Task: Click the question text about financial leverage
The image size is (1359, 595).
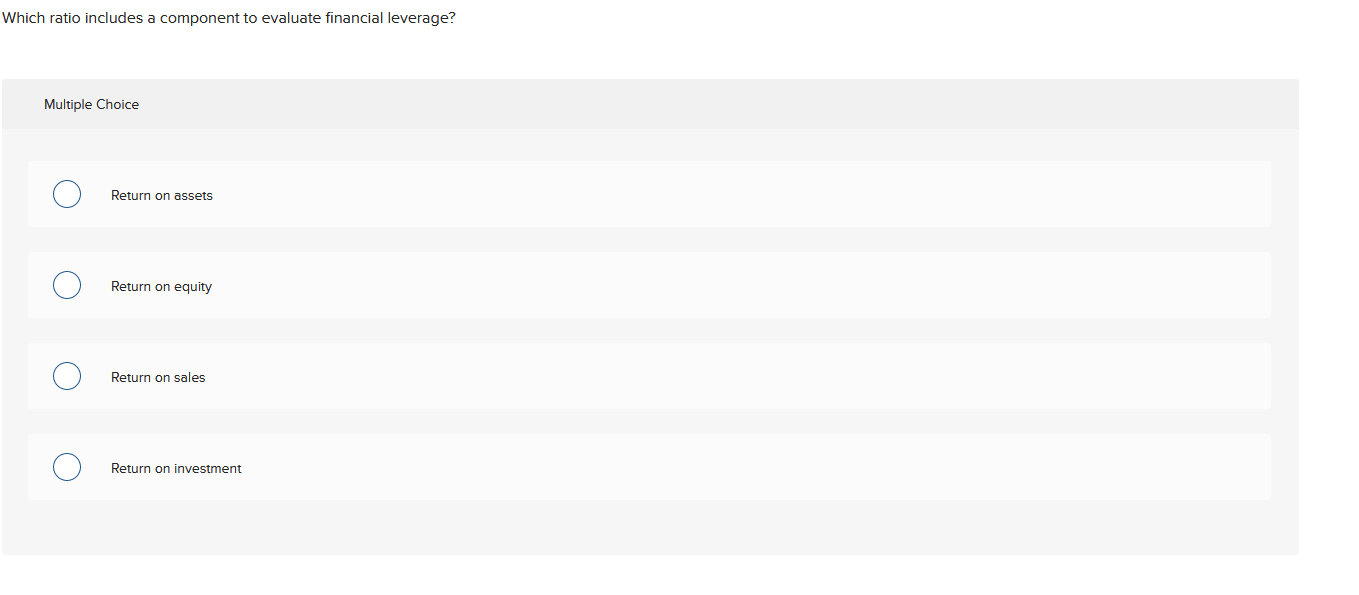Action: pyautogui.click(x=228, y=17)
